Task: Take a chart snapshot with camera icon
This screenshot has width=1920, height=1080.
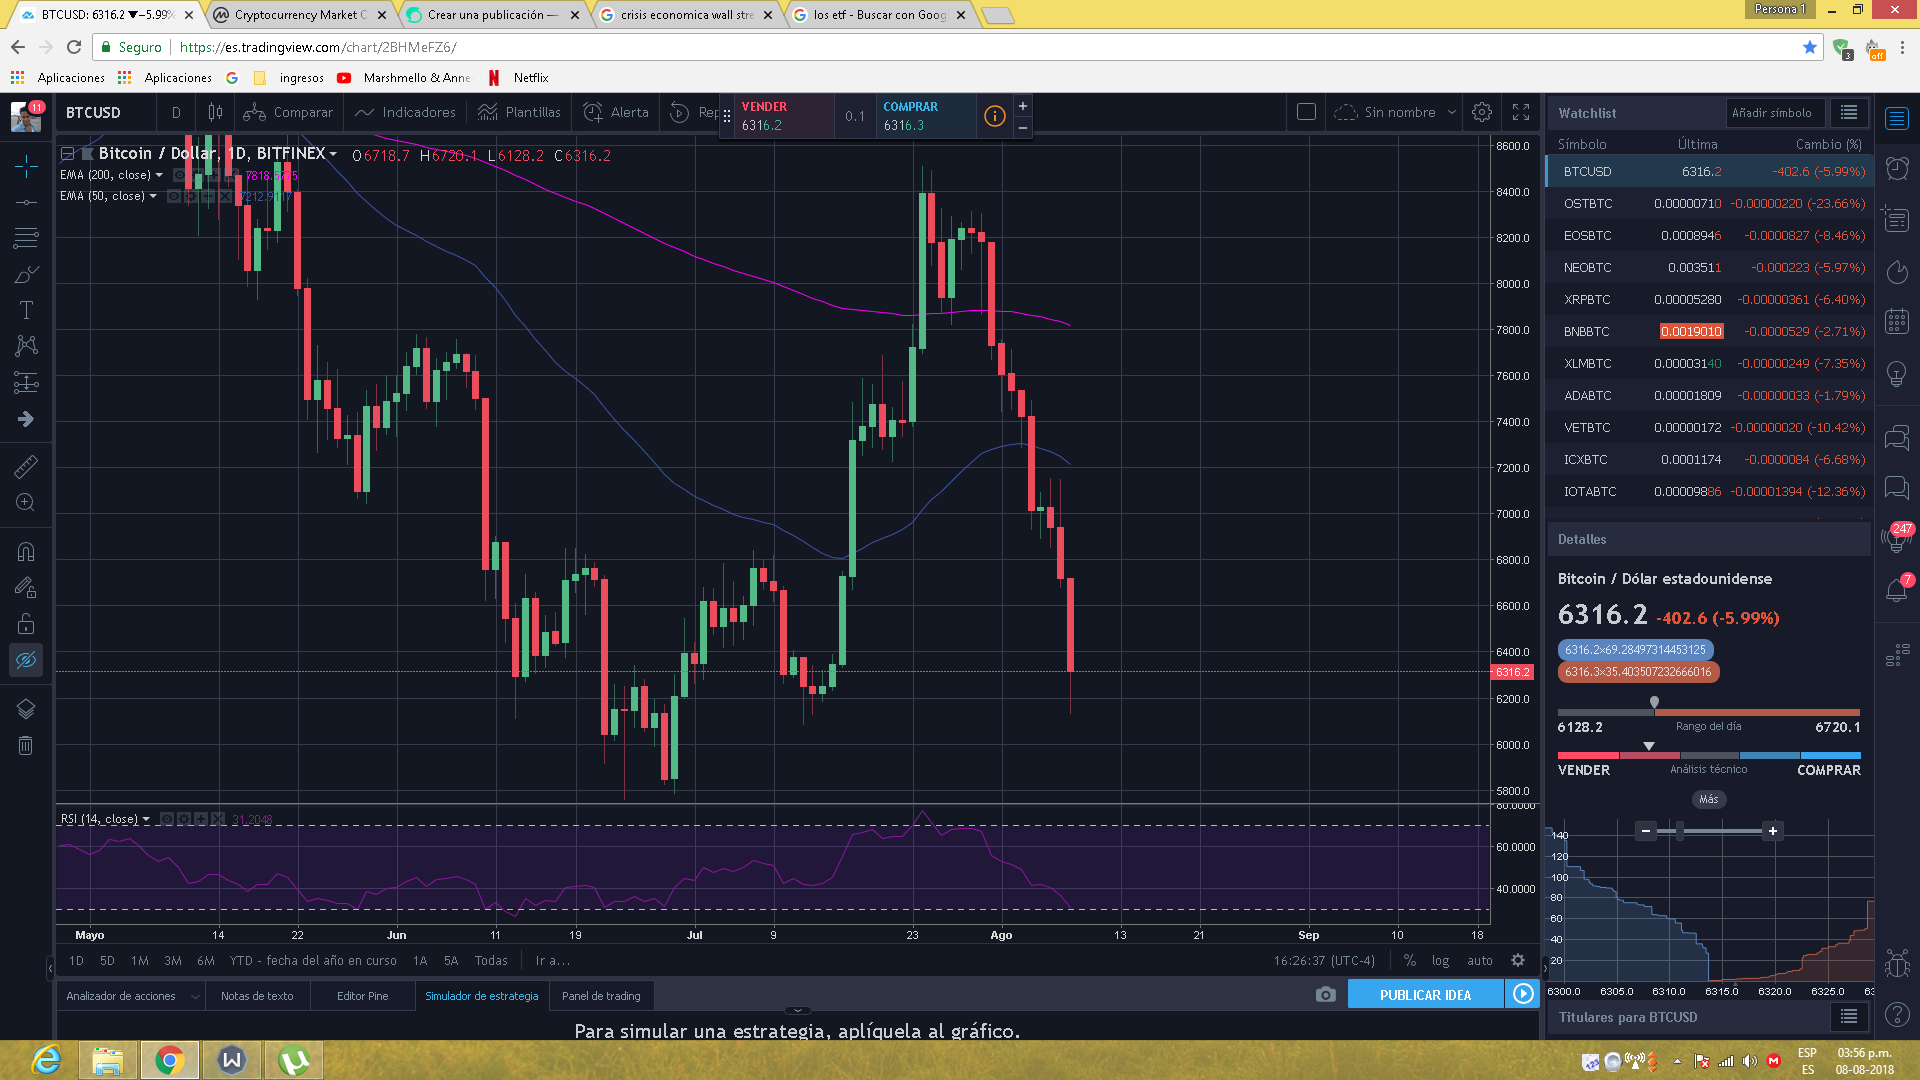Action: (x=1325, y=995)
